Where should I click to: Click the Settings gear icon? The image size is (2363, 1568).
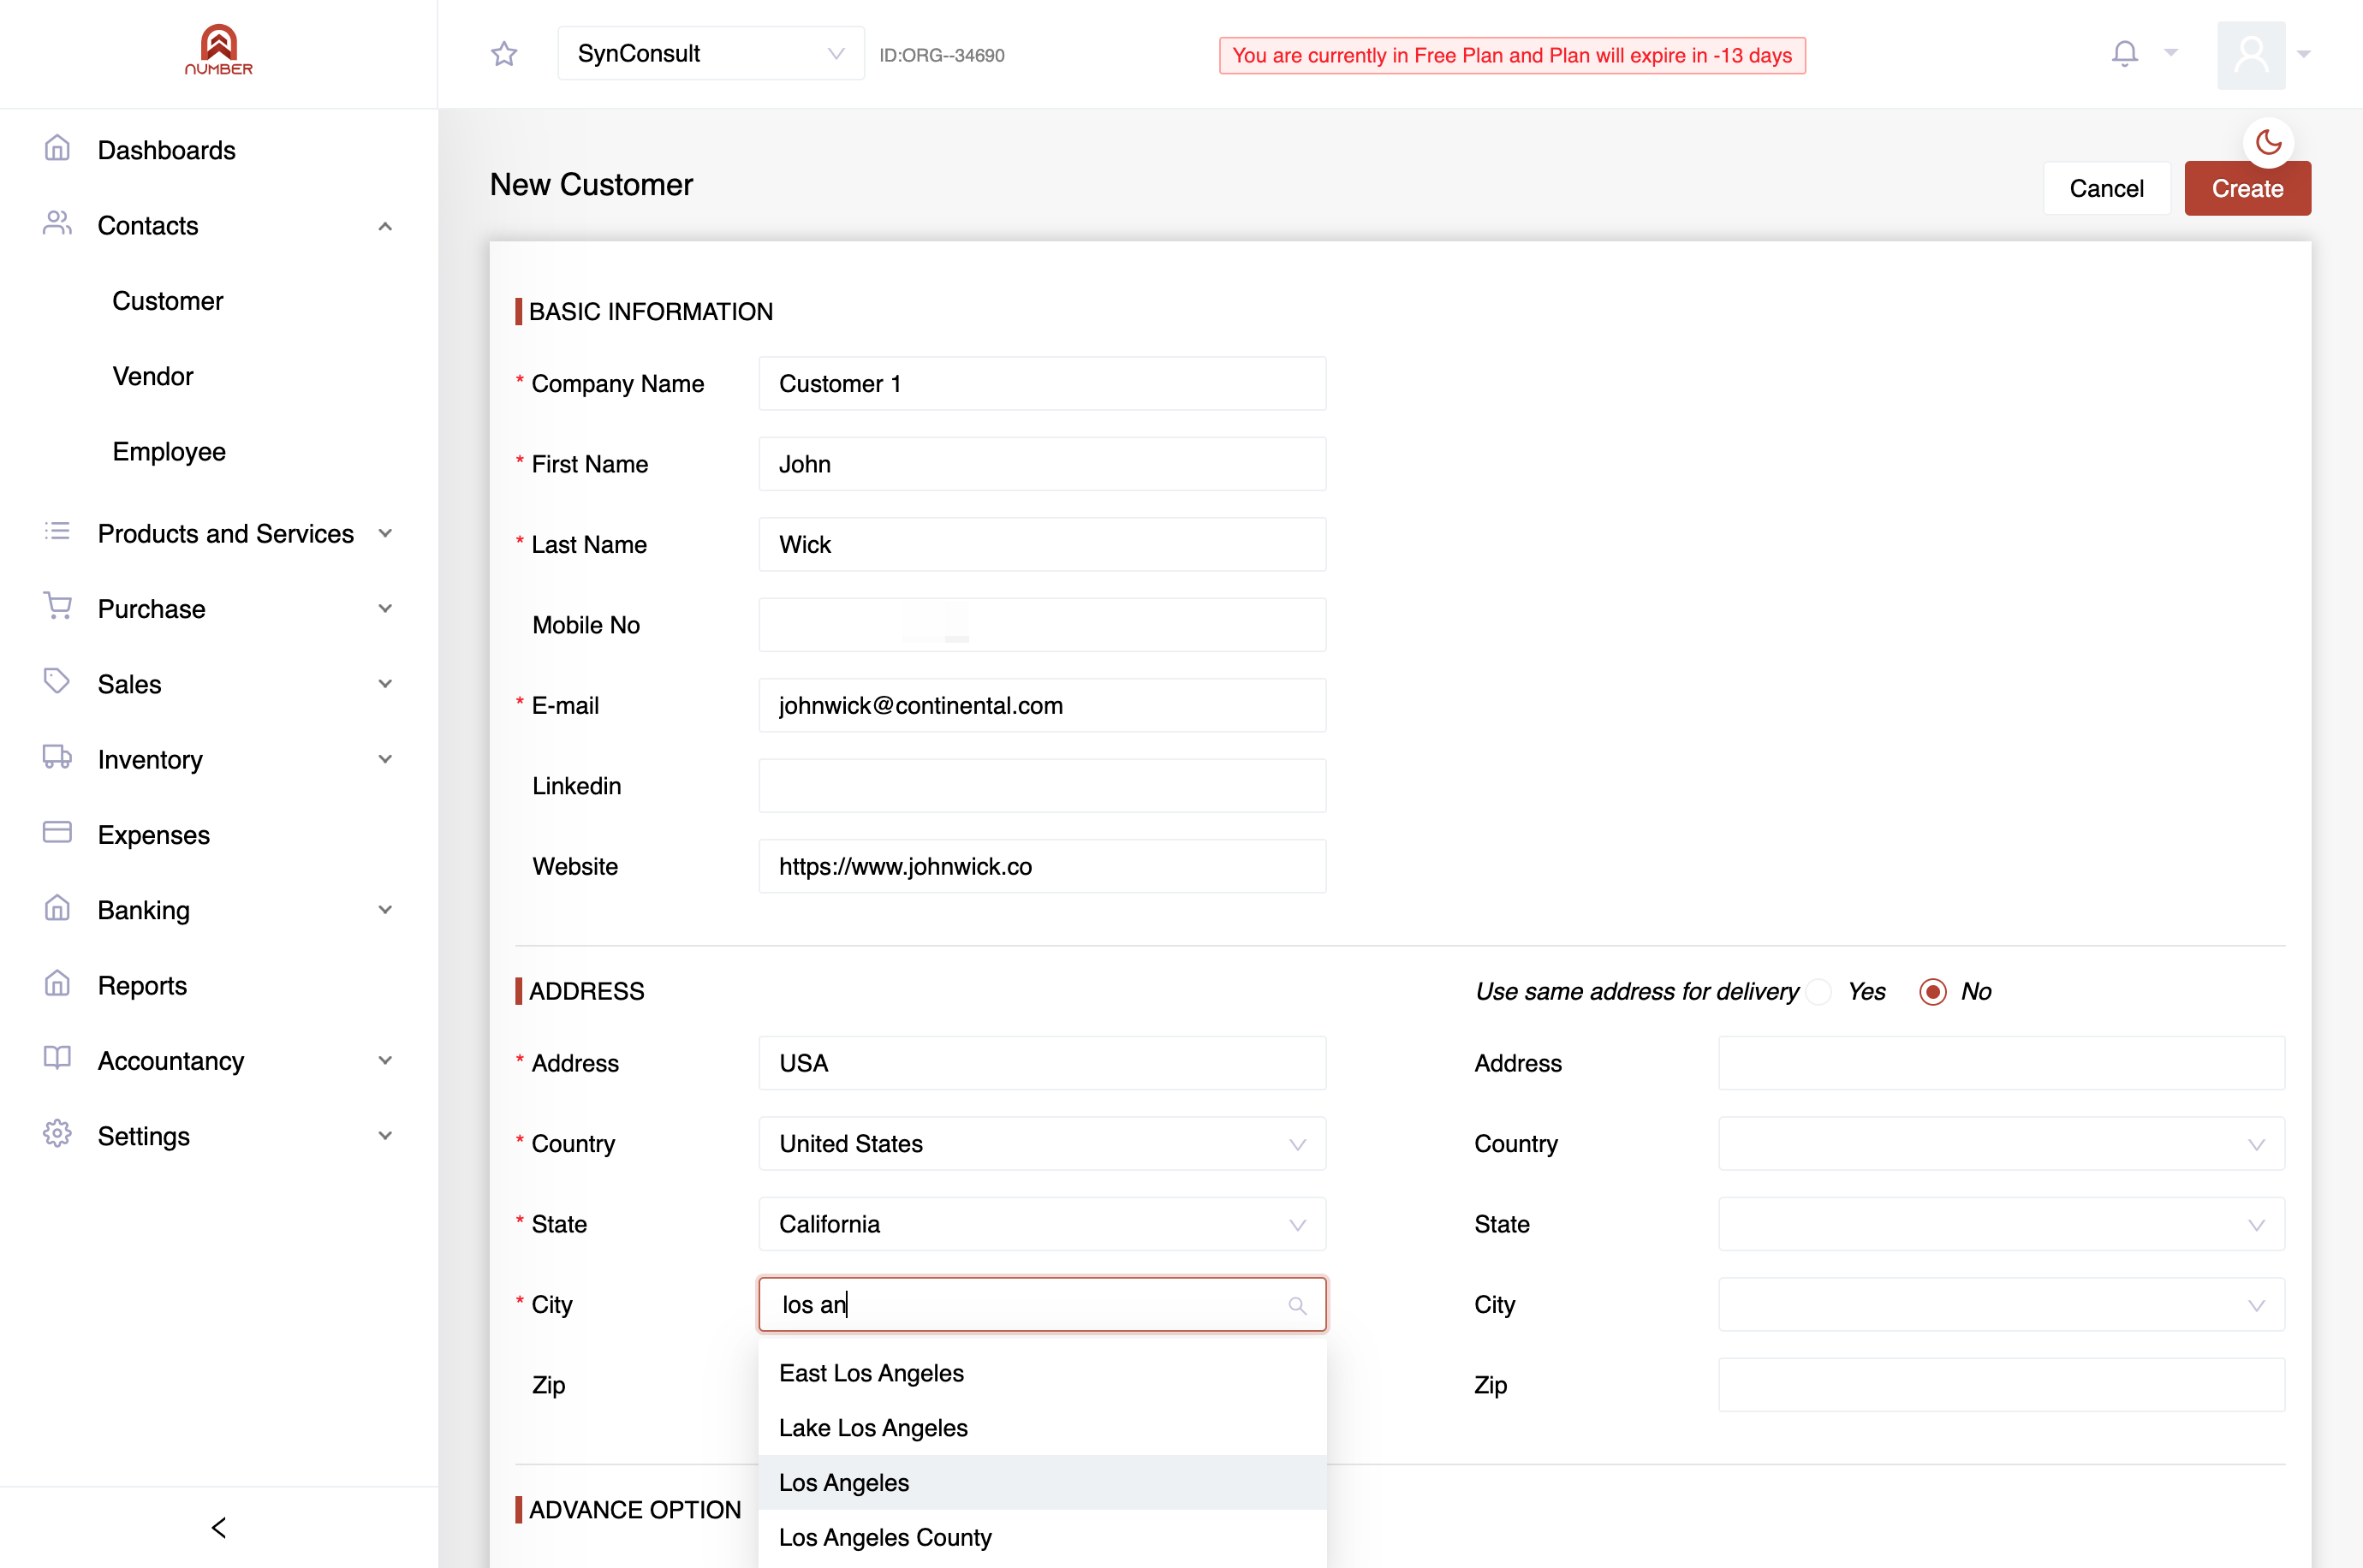[x=57, y=1134]
